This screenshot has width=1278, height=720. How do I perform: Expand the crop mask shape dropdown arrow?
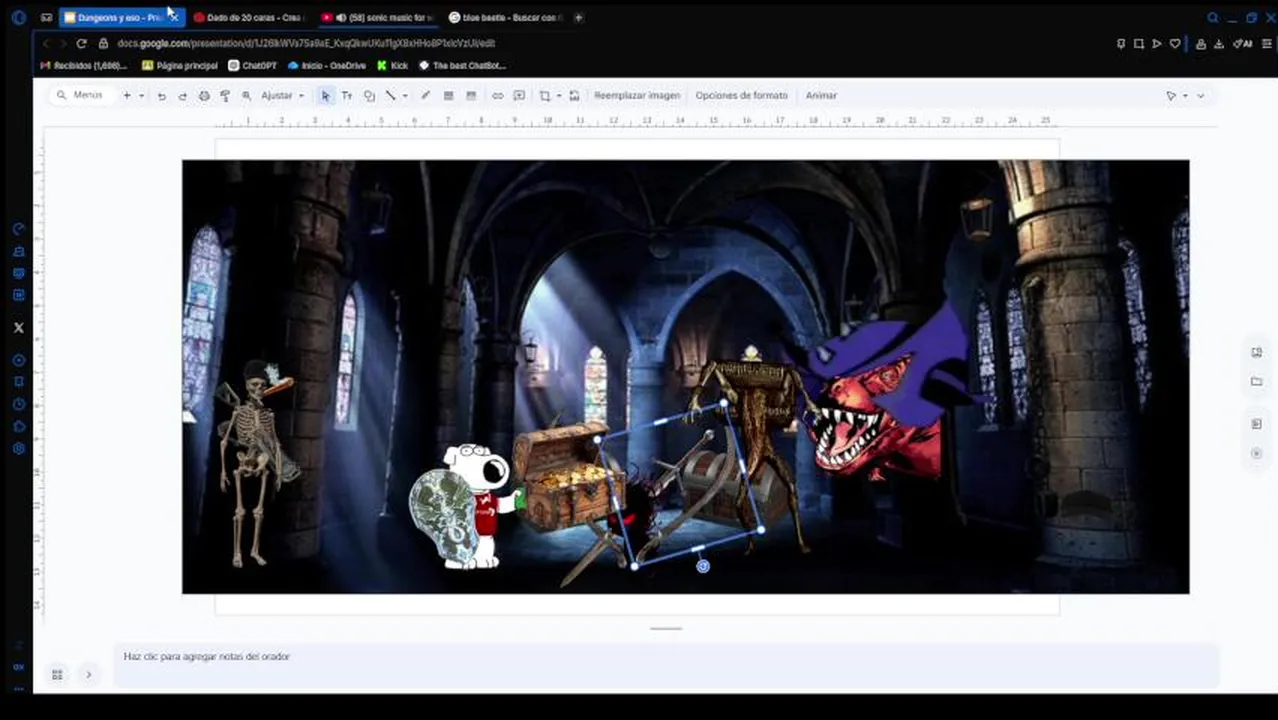559,96
